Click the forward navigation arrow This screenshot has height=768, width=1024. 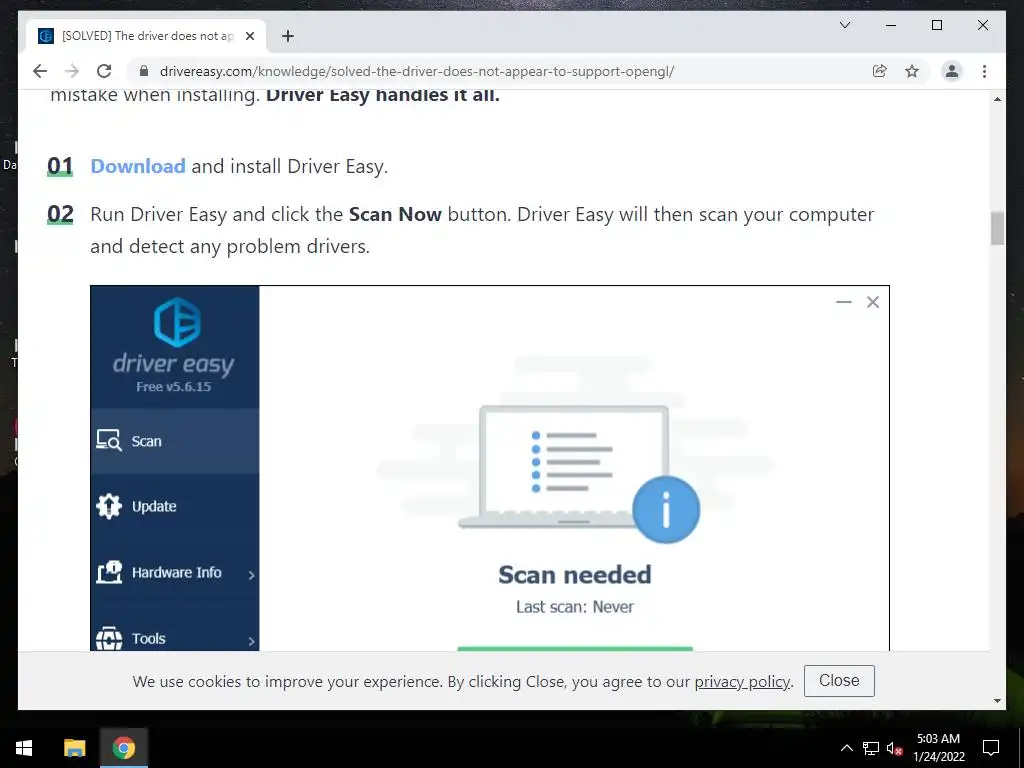click(x=72, y=71)
